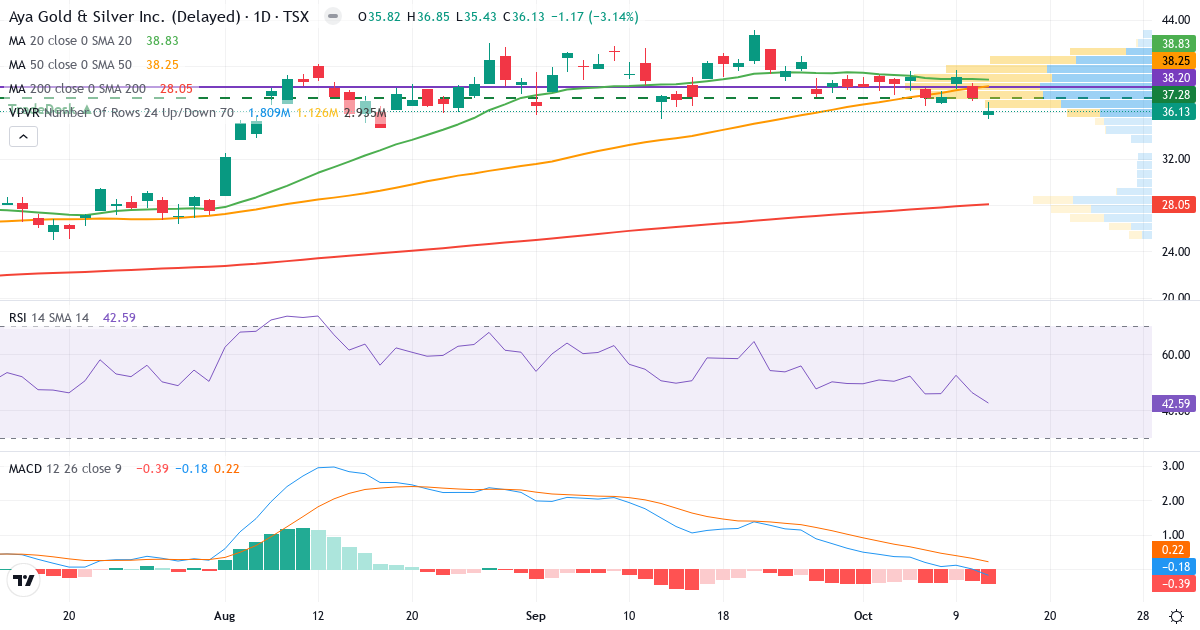Click the 12 time-axis label
The image size is (1200, 630).
[318, 616]
